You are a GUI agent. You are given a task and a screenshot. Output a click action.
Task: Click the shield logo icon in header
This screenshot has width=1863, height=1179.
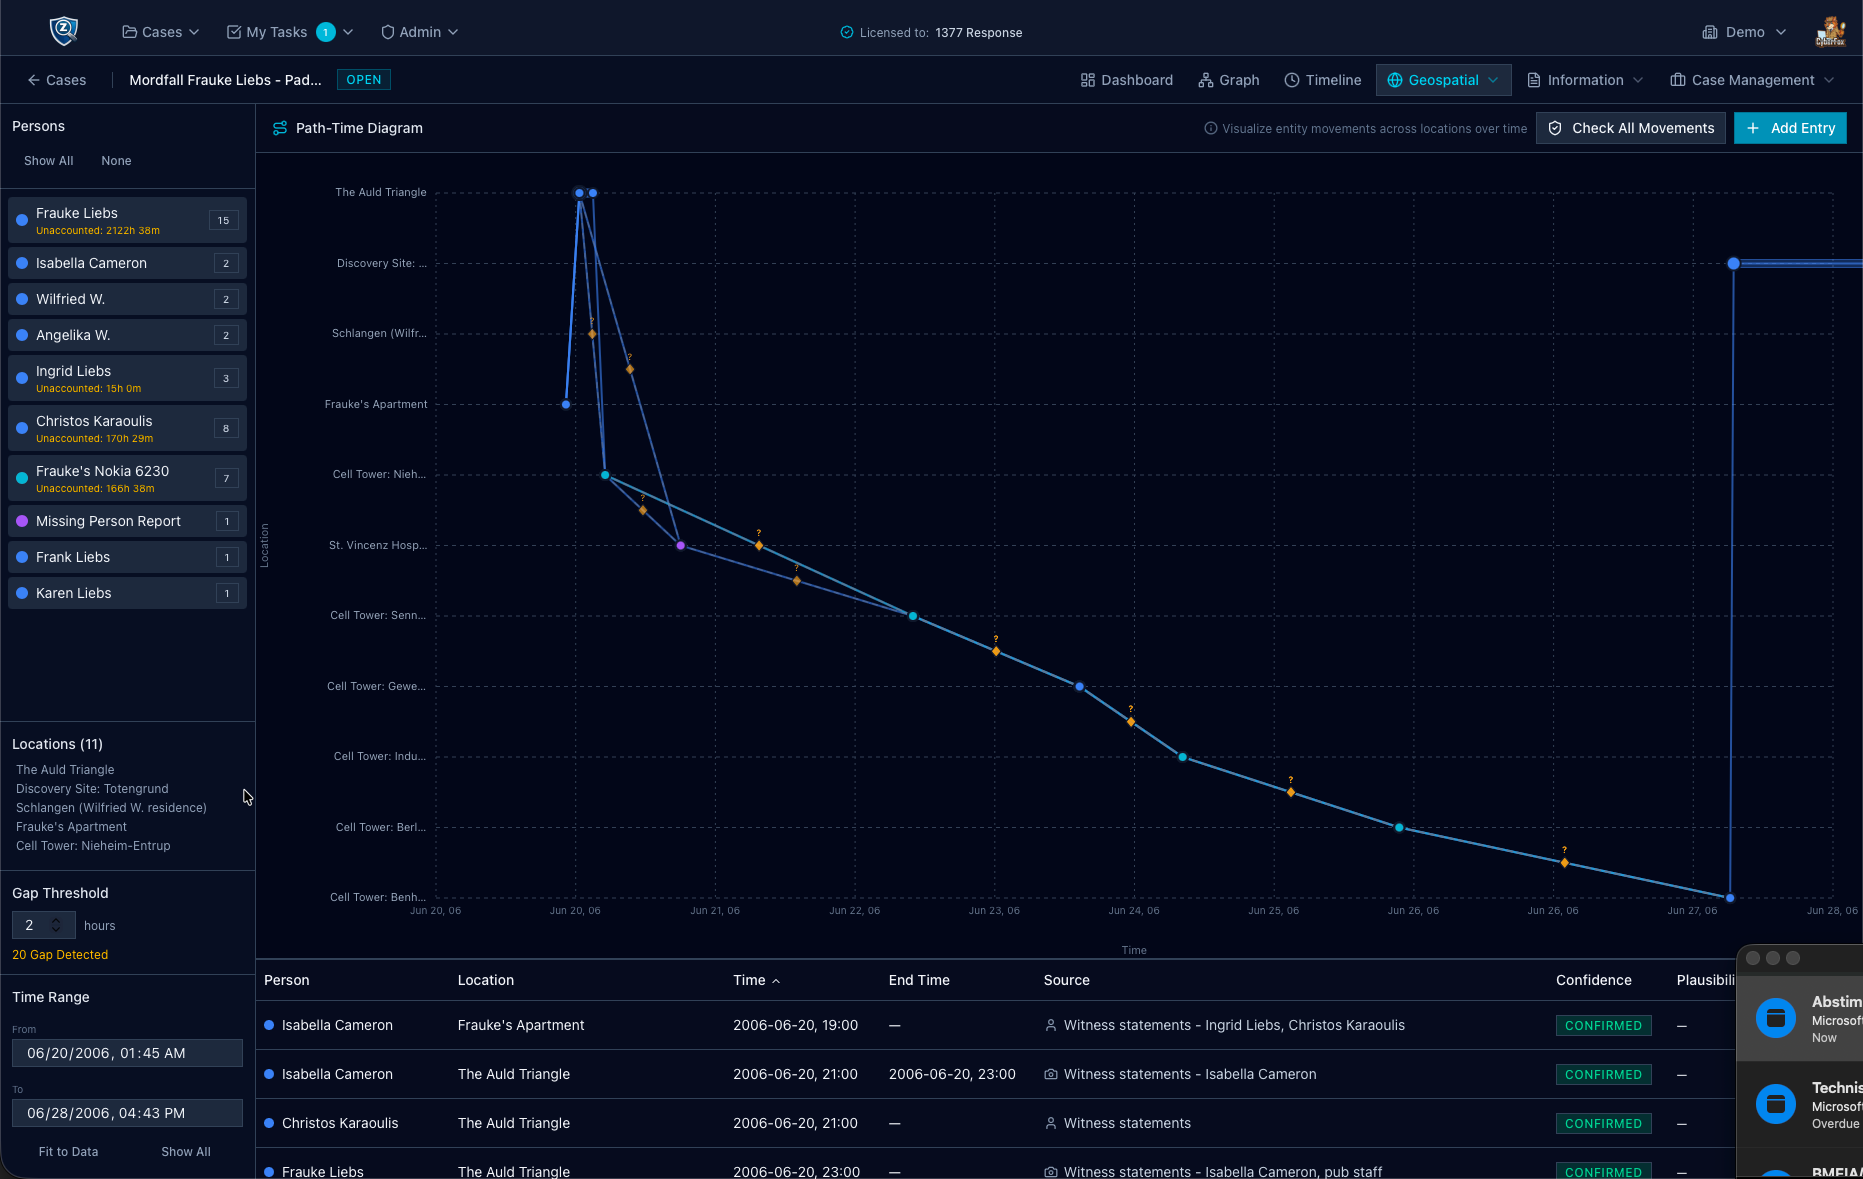pos(64,31)
